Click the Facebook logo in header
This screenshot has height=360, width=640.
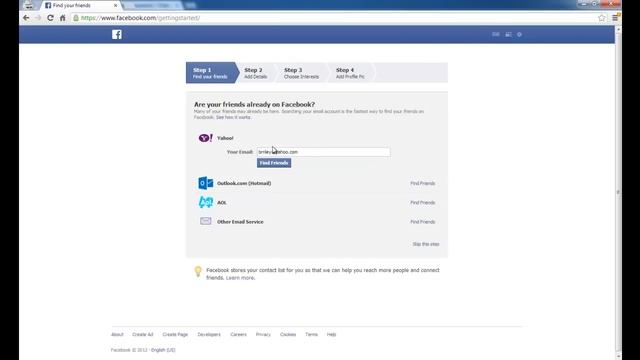117,34
